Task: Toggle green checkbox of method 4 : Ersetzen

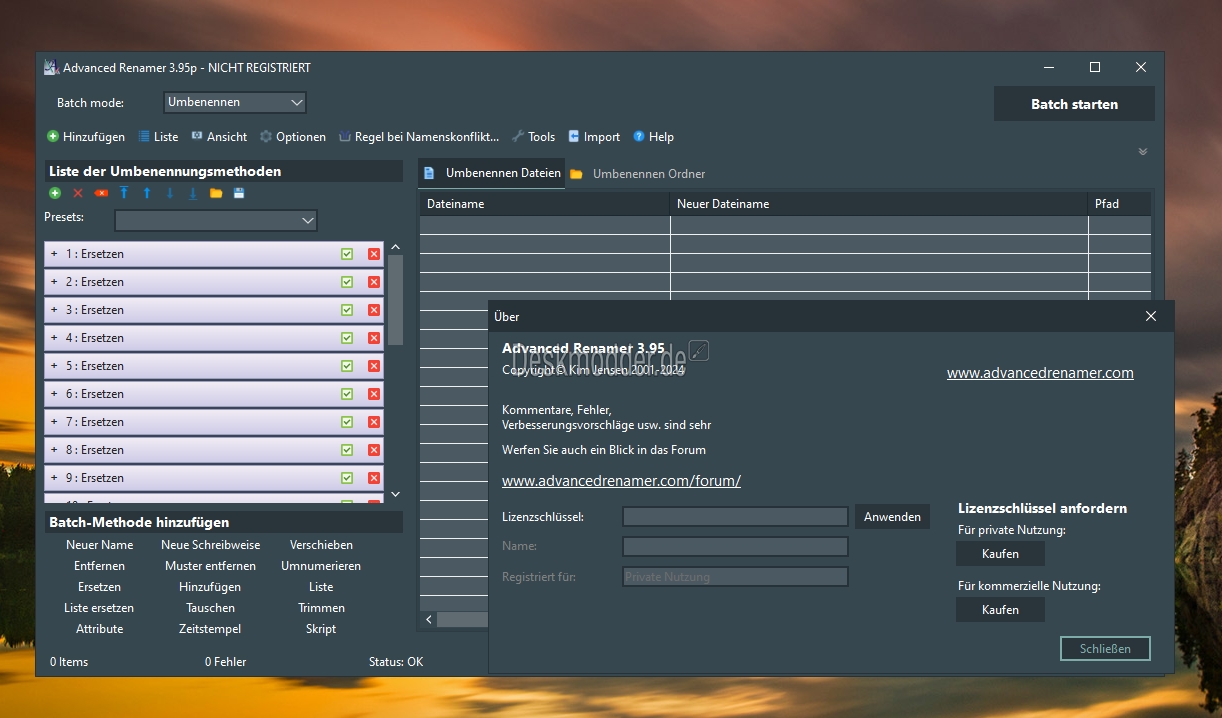Action: 347,338
